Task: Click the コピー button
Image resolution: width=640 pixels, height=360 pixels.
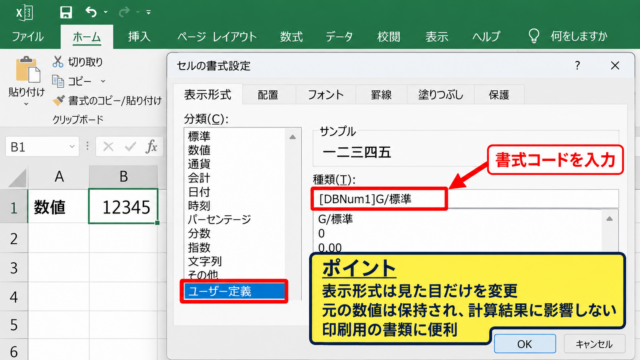Action: pos(73,81)
